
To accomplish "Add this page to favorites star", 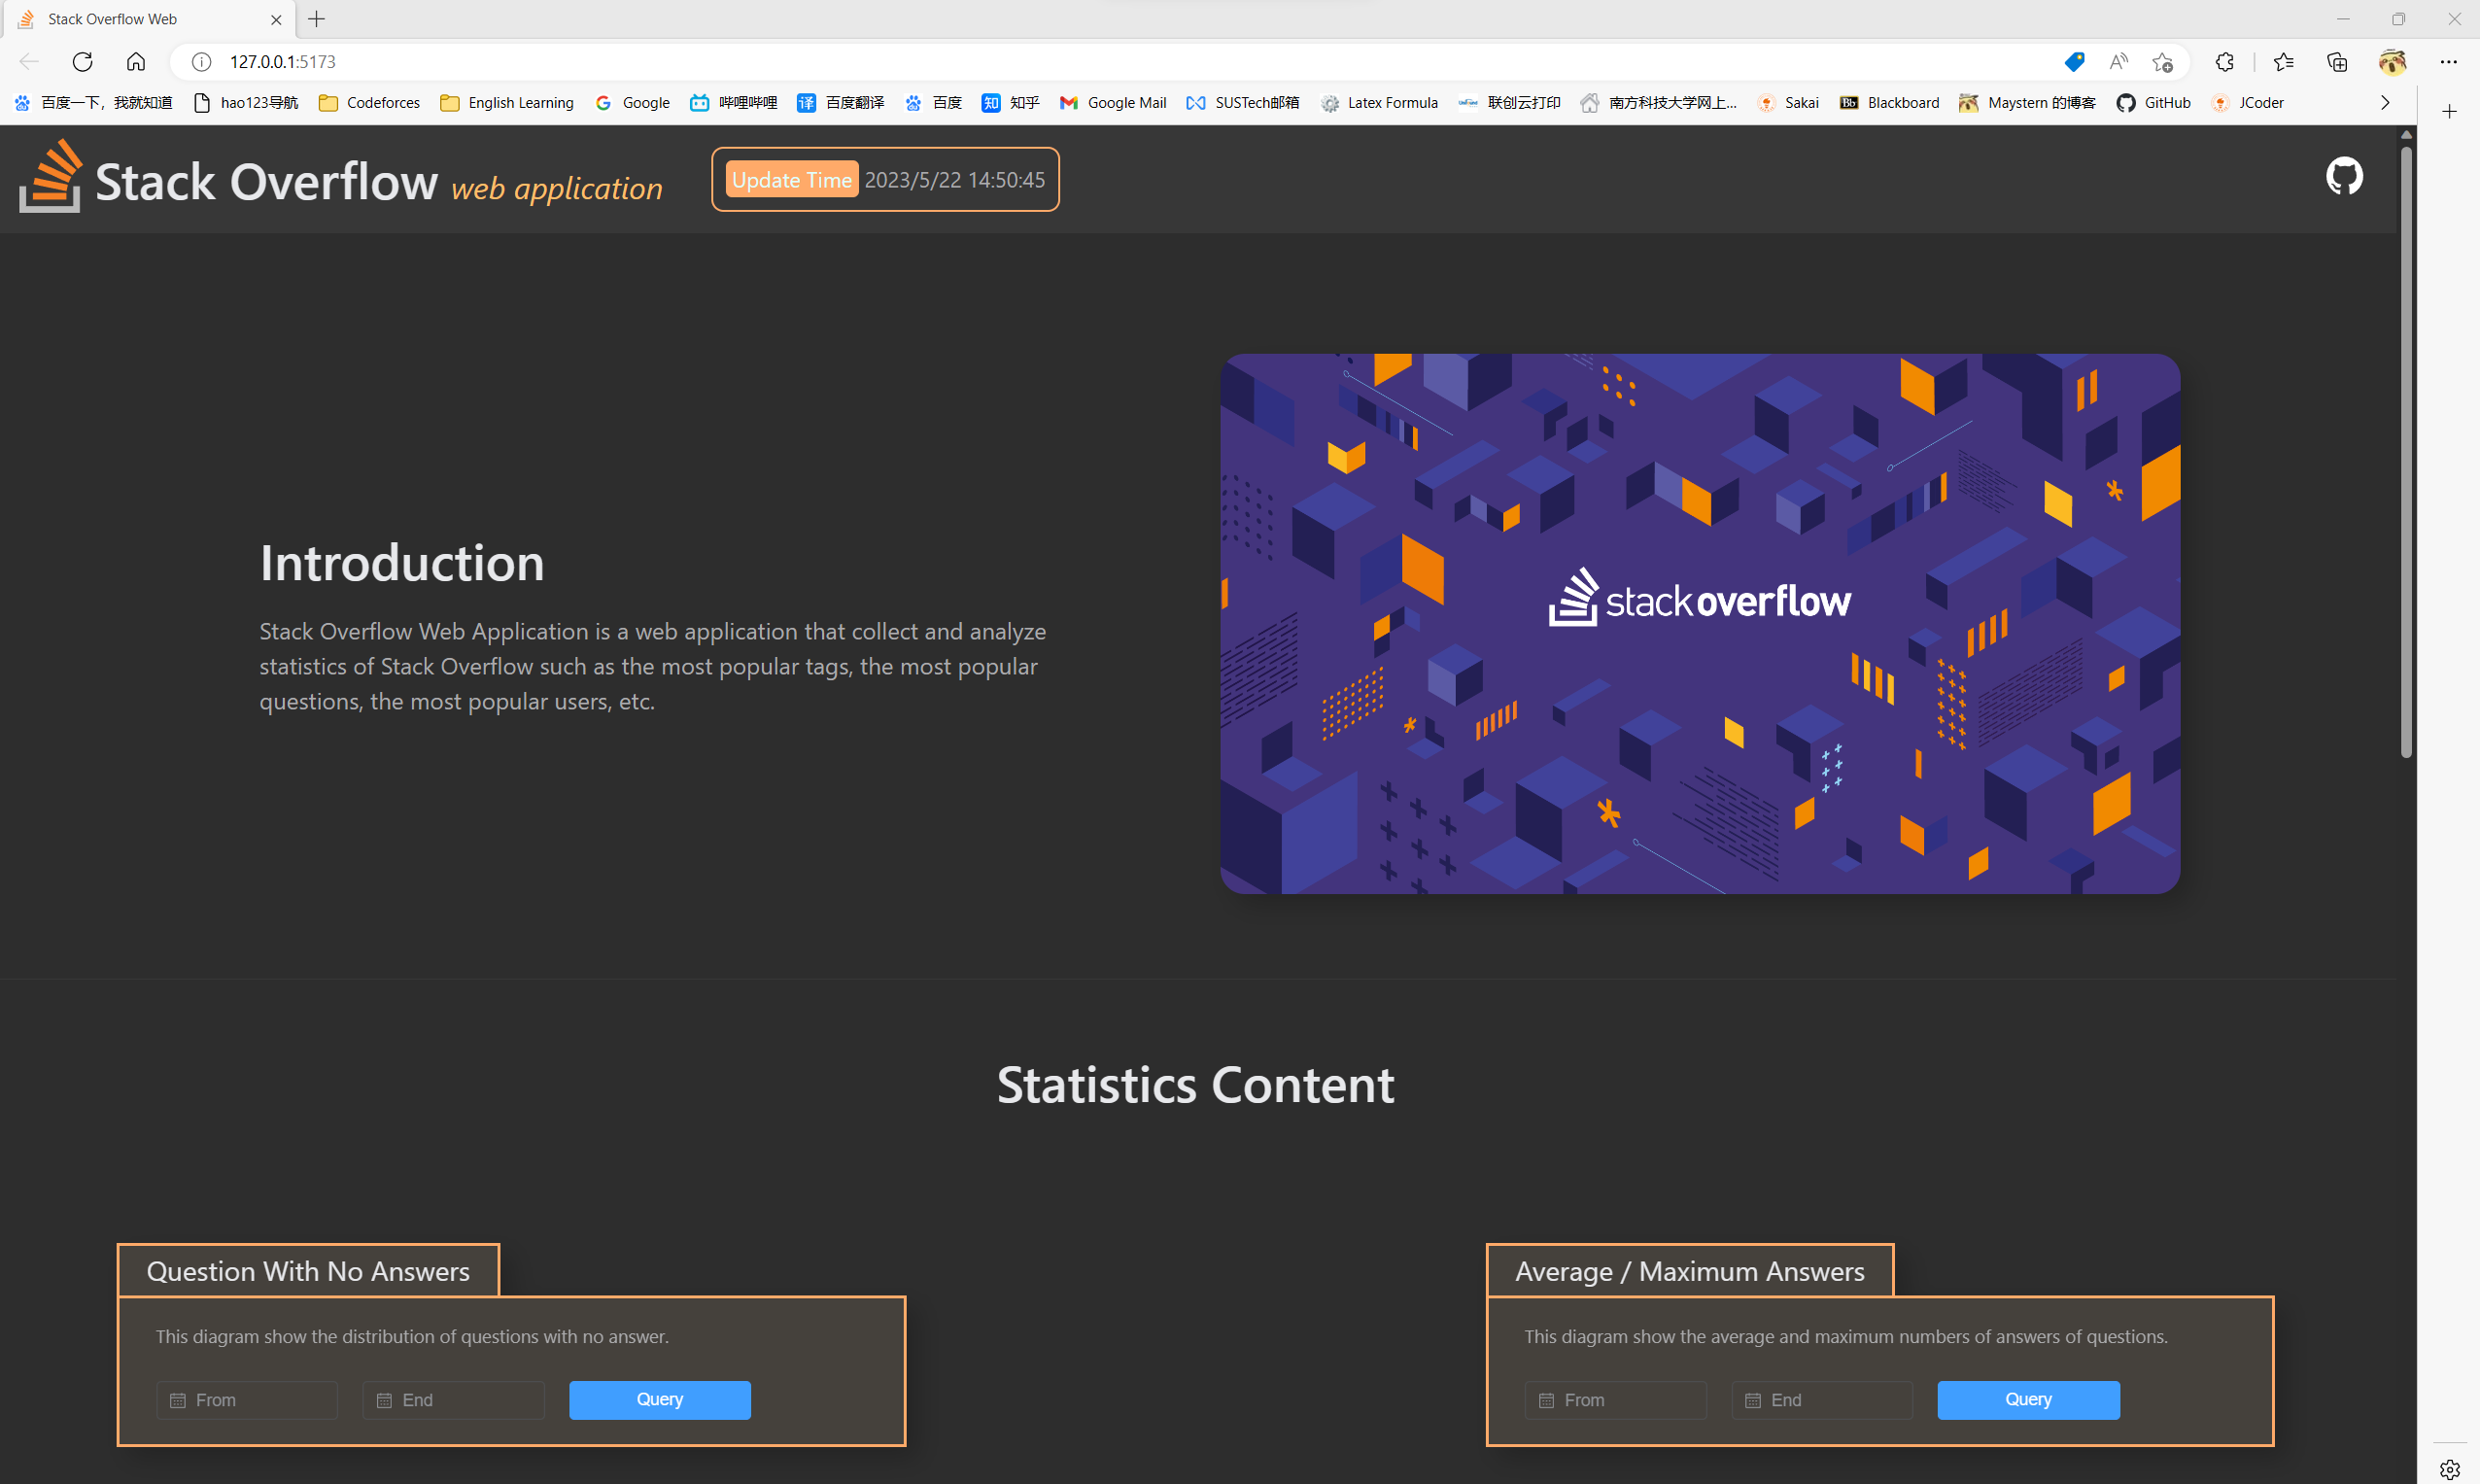I will click(2162, 62).
